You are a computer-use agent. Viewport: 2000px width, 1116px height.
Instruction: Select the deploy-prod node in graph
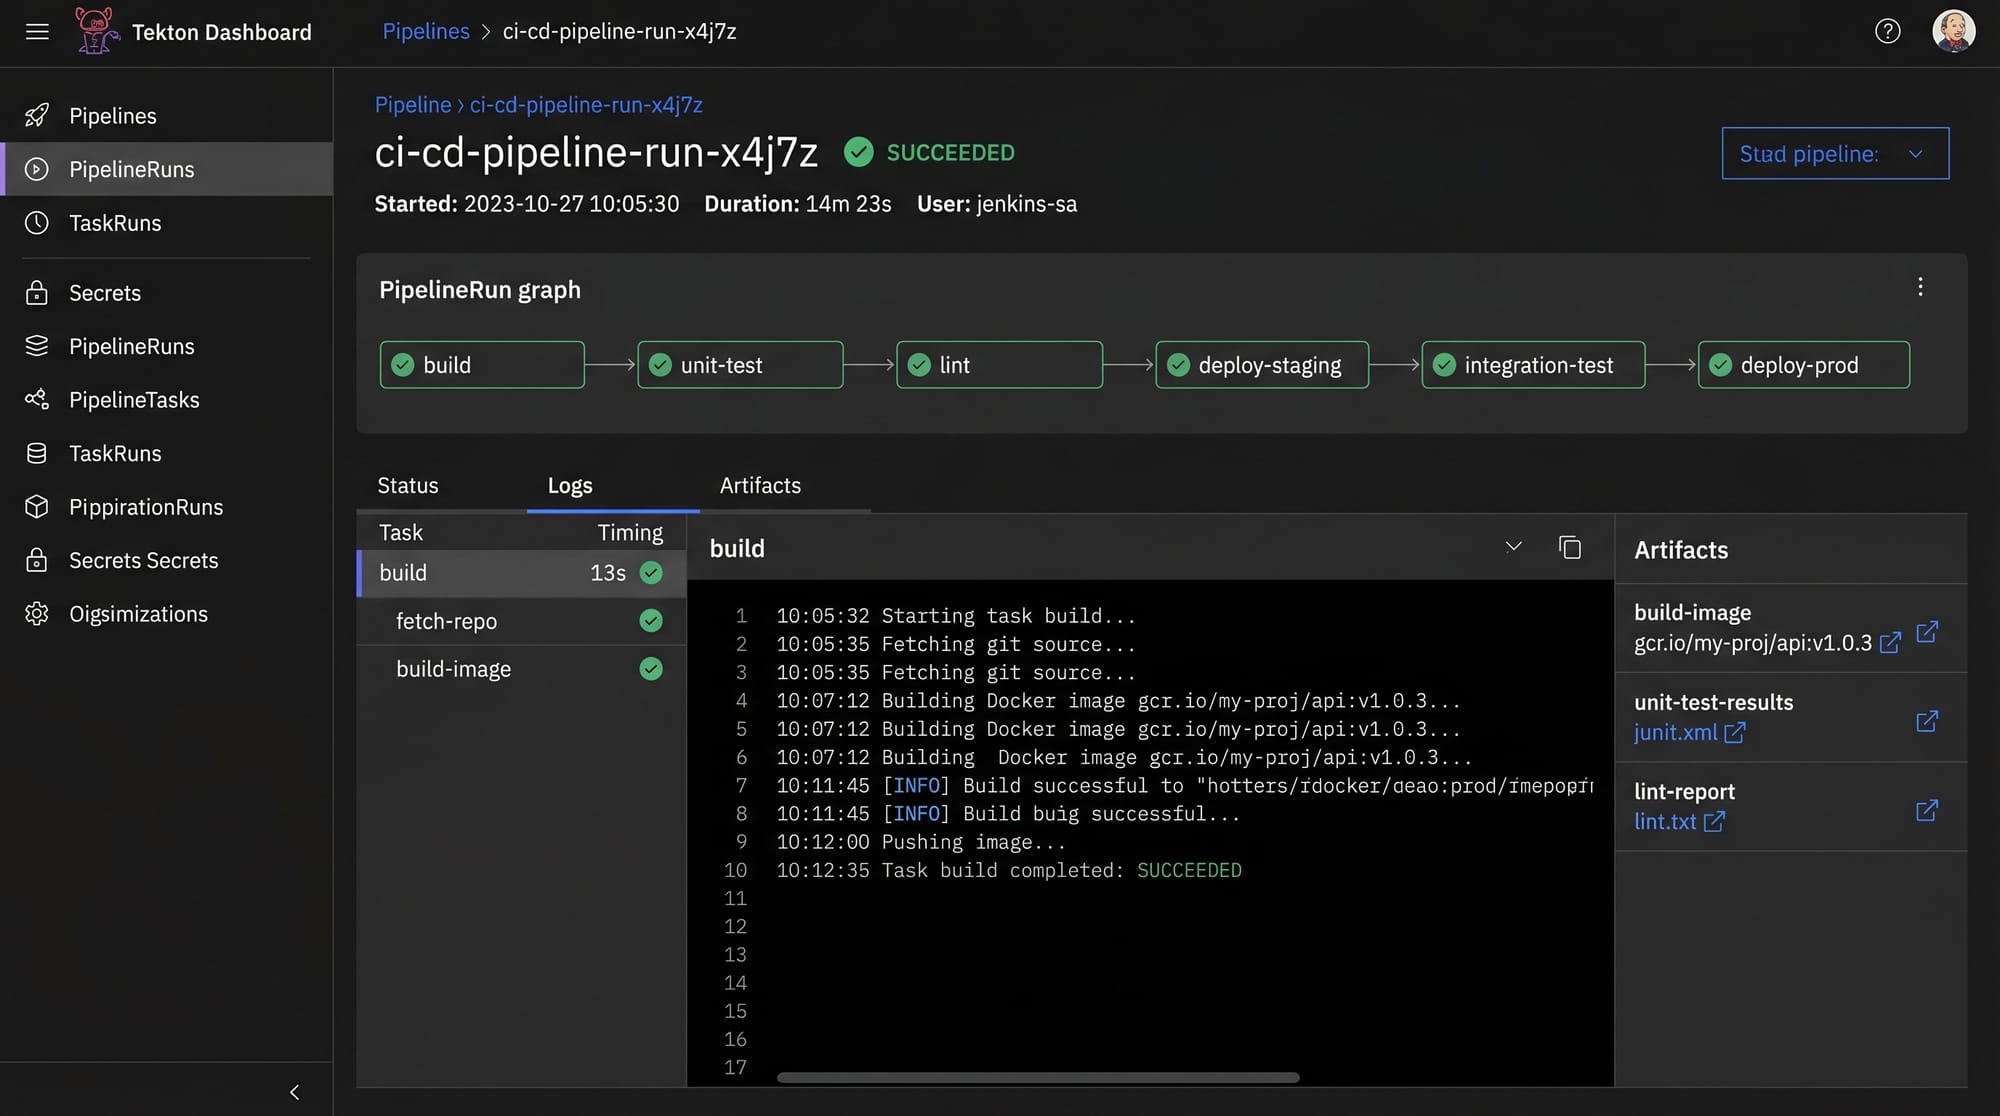click(x=1803, y=365)
